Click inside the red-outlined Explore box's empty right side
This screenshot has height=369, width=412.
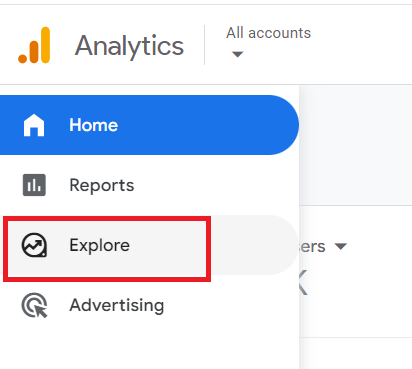coord(168,245)
